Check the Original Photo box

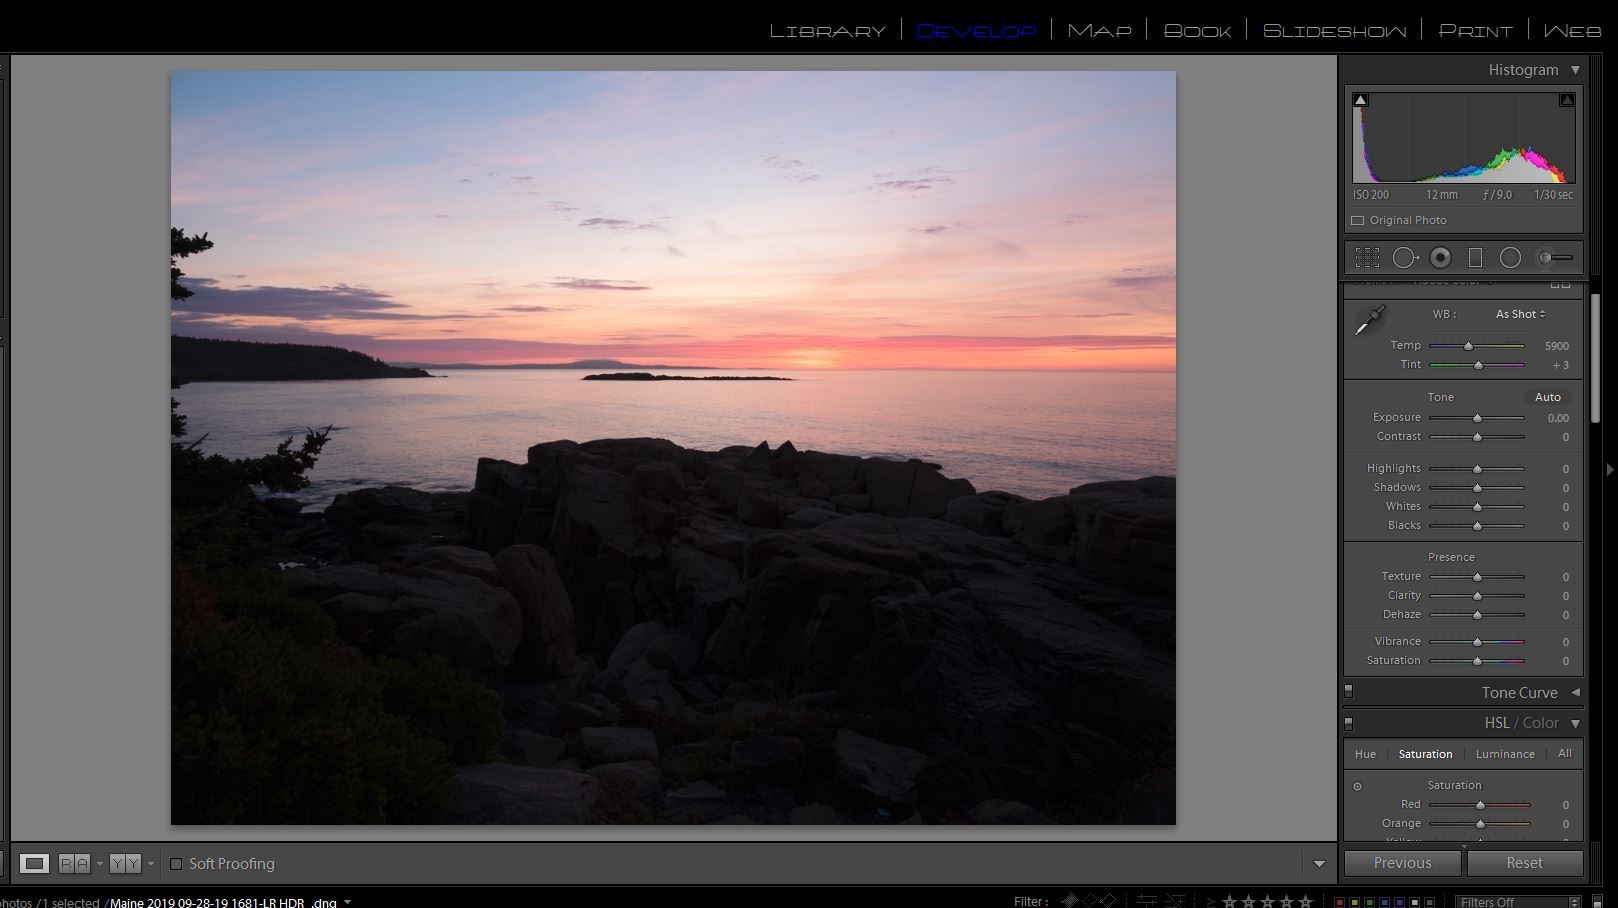pos(1358,220)
